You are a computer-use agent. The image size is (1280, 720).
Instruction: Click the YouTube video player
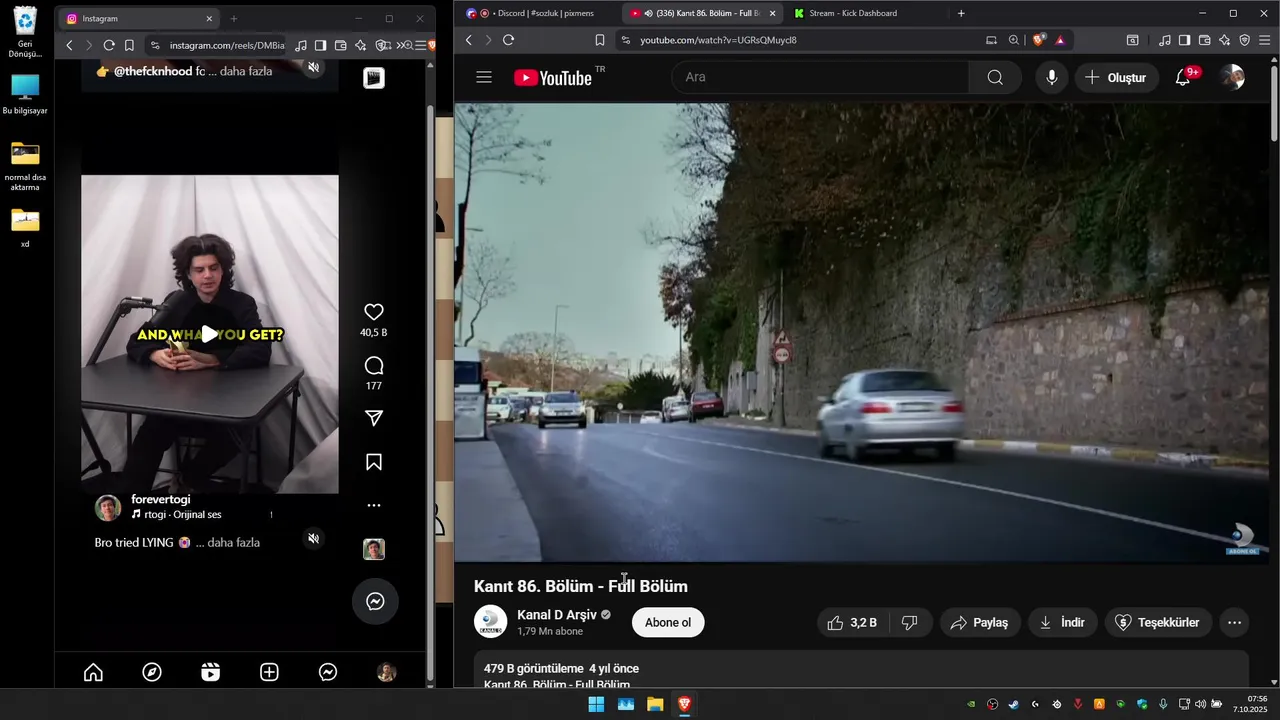click(x=862, y=332)
